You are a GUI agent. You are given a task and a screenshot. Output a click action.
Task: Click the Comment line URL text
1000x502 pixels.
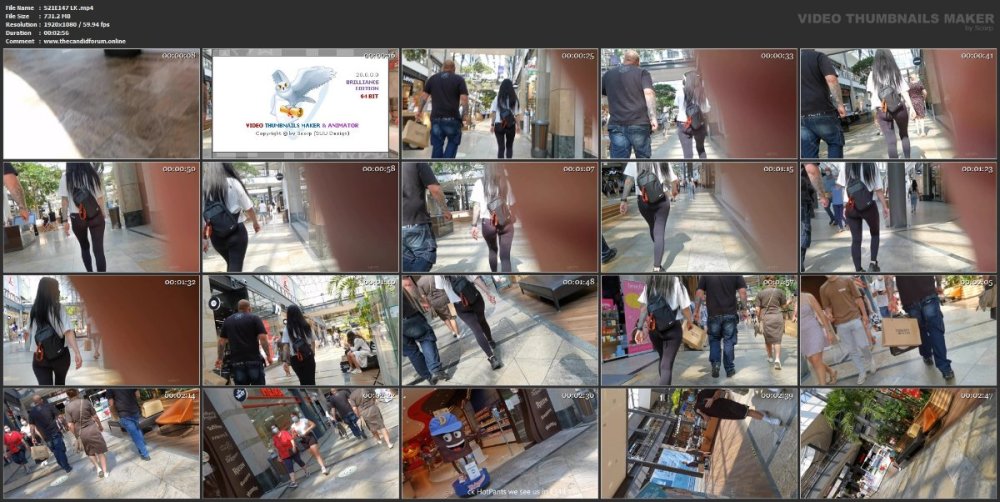(x=84, y=41)
